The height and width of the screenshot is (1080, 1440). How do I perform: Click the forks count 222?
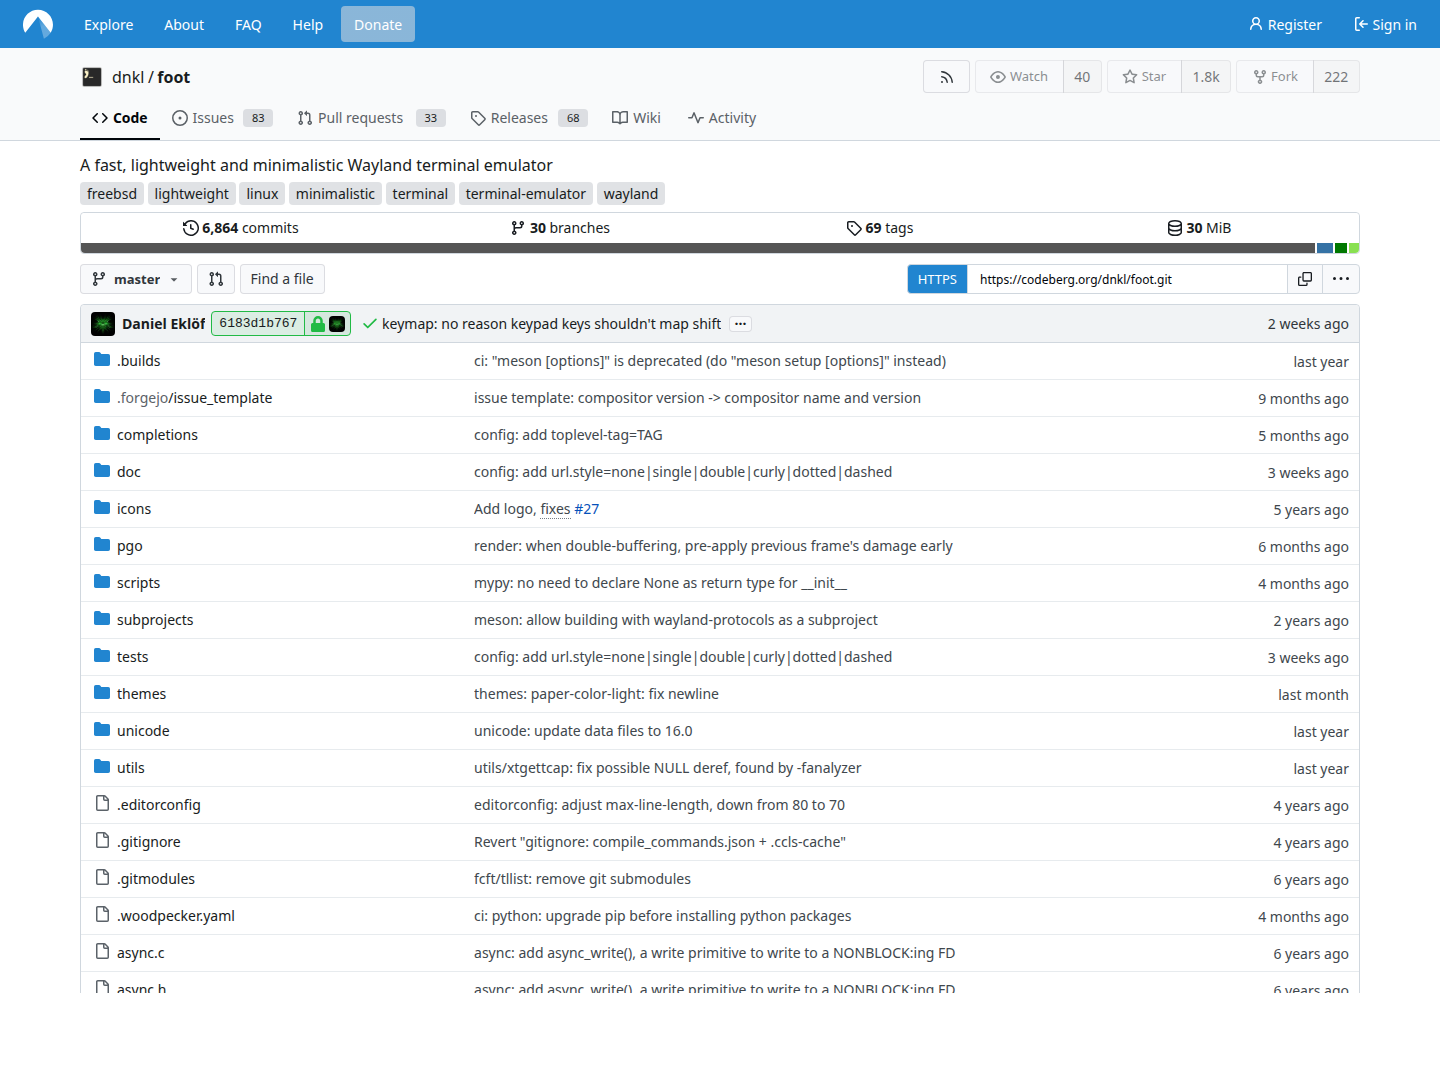[x=1336, y=77]
